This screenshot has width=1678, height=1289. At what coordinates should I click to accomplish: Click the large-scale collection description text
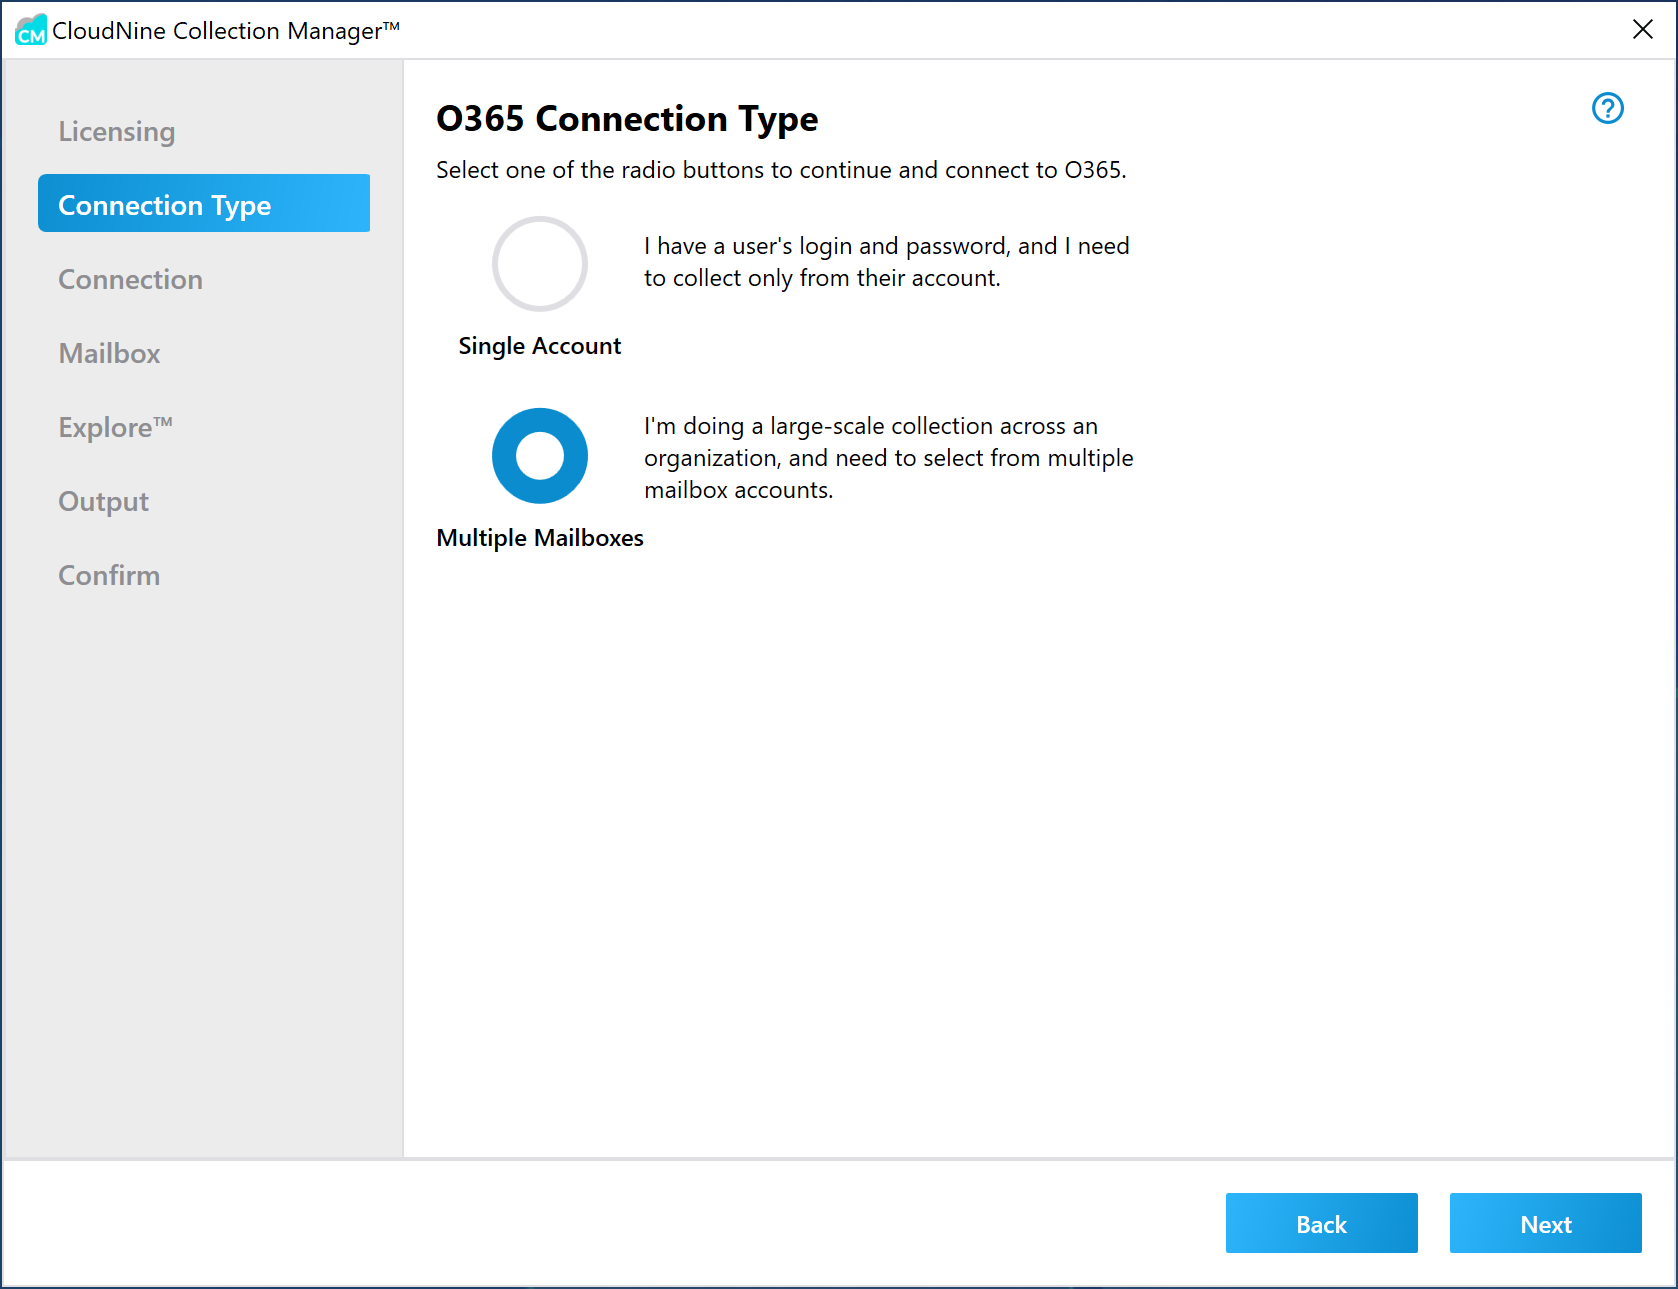pos(889,458)
